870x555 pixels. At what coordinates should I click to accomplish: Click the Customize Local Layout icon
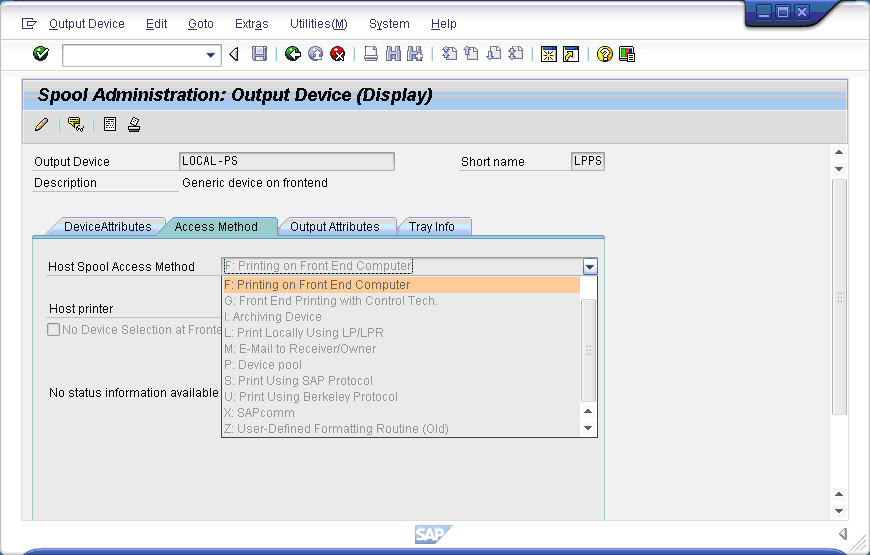(x=627, y=54)
